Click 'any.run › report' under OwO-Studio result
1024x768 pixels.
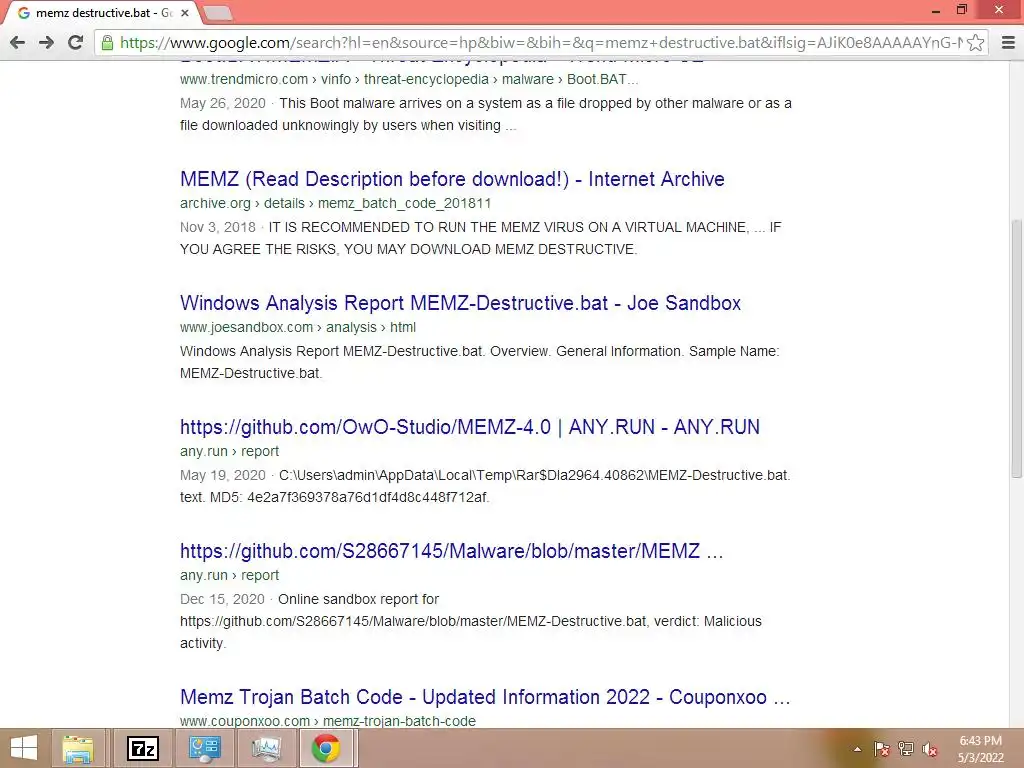[x=229, y=451]
